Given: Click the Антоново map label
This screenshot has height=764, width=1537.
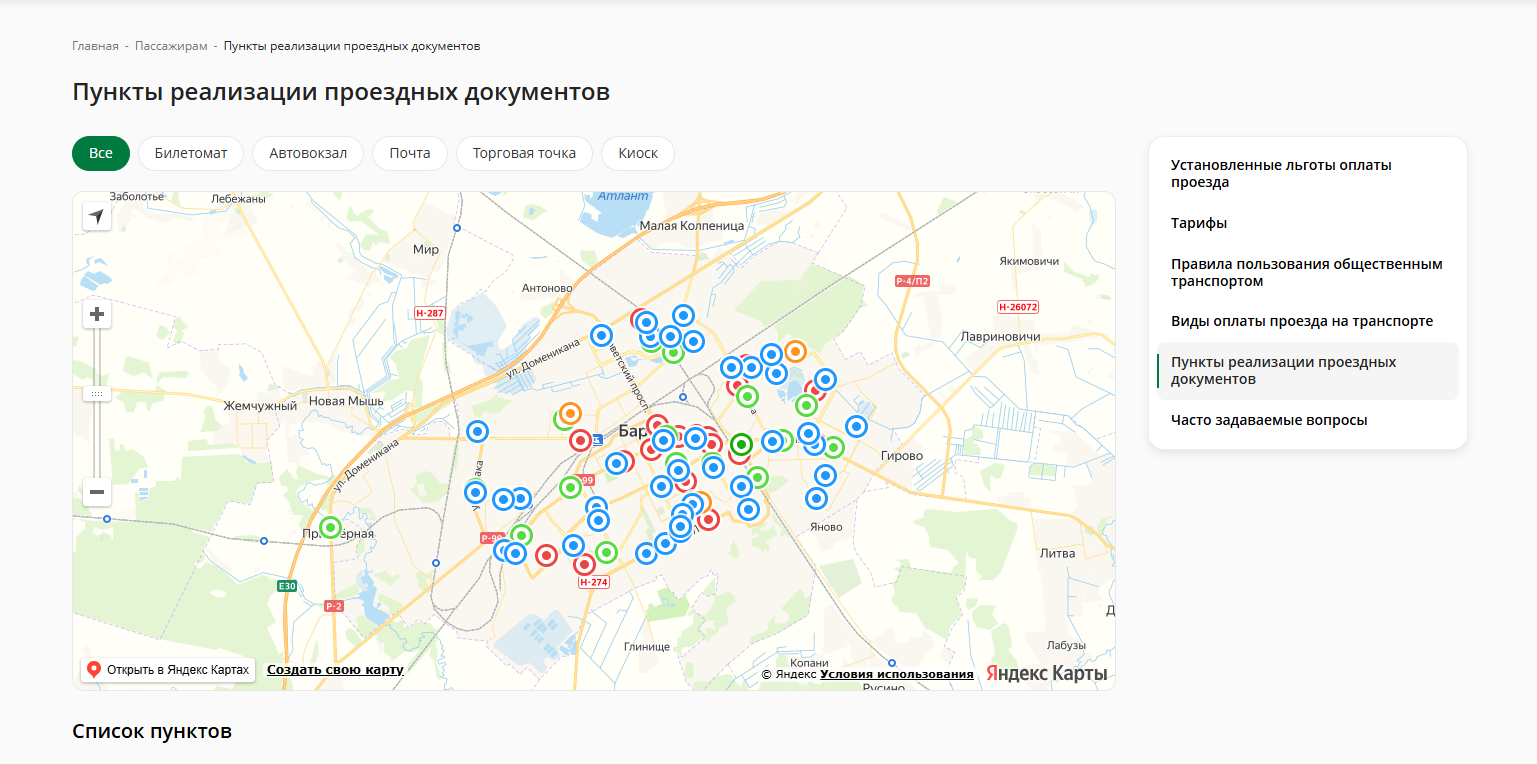Looking at the screenshot, I should pyautogui.click(x=547, y=288).
